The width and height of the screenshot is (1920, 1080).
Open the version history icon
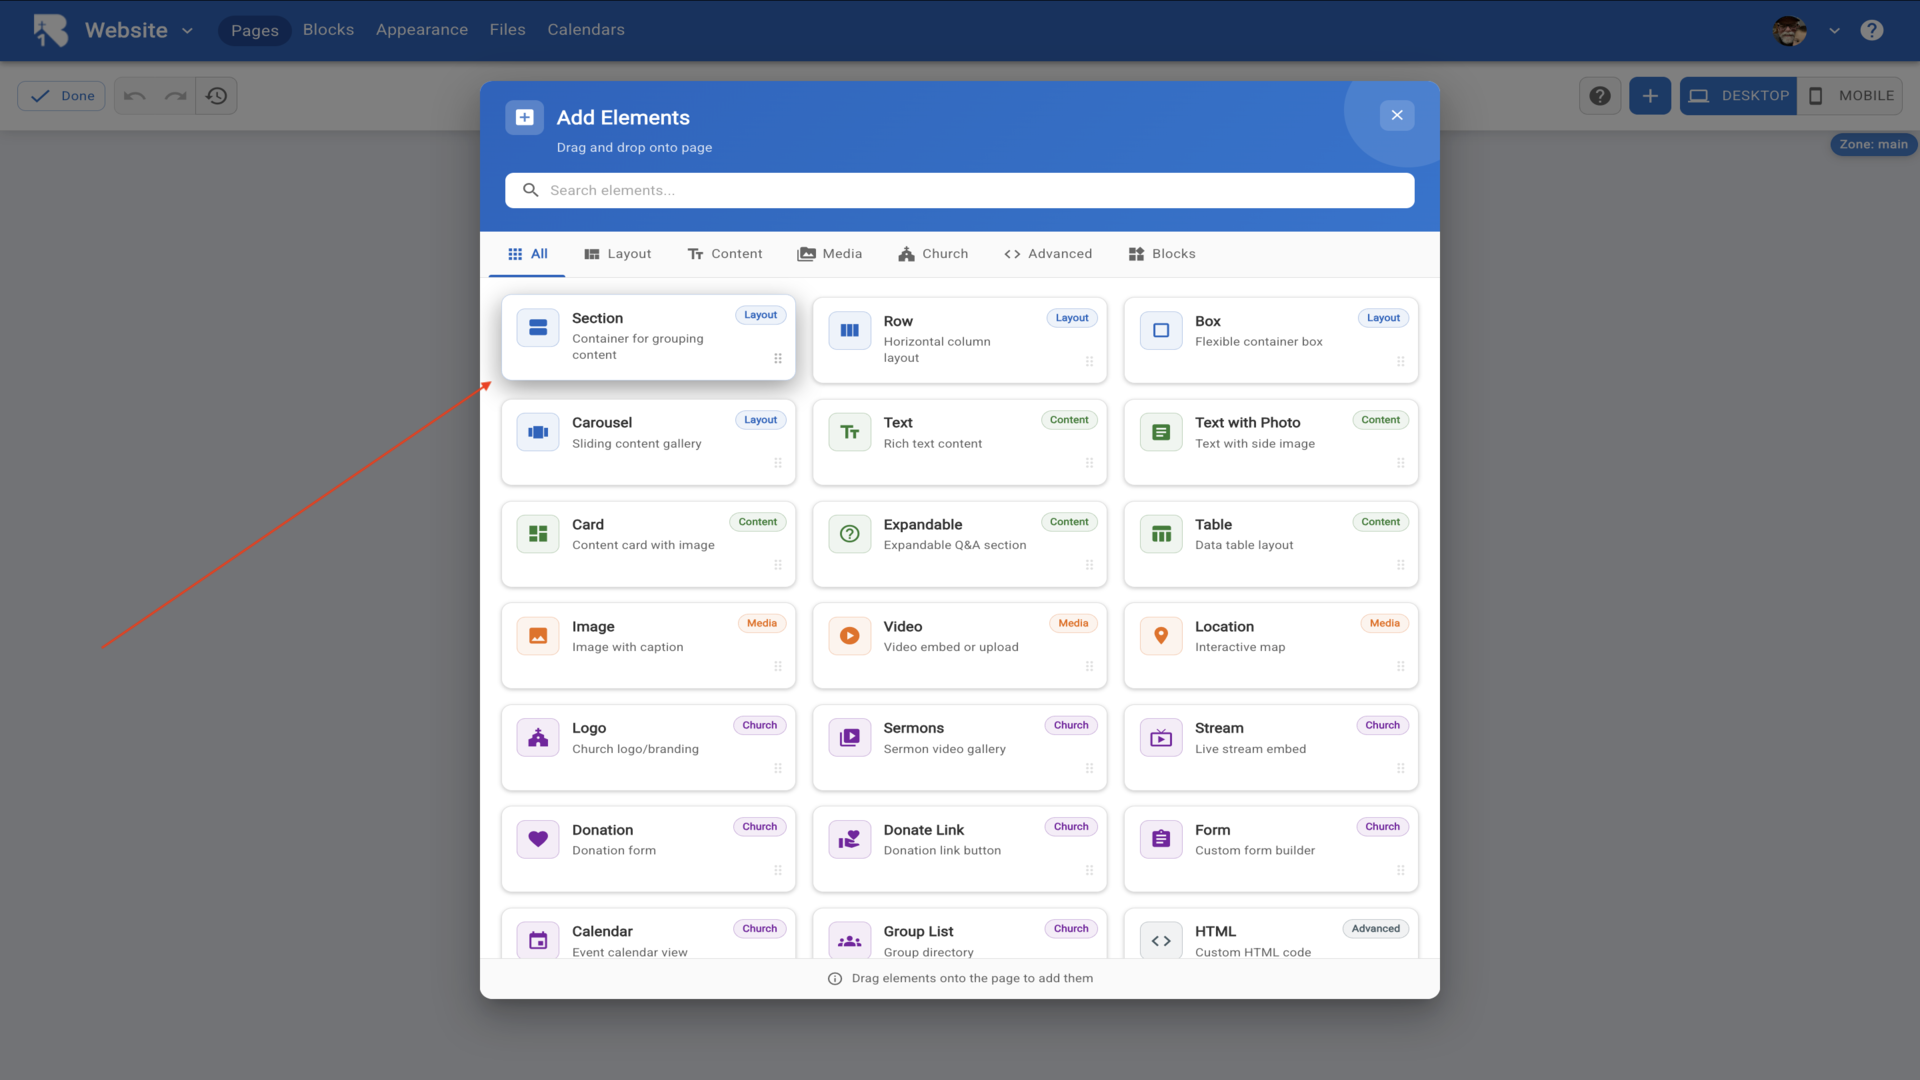(x=216, y=96)
